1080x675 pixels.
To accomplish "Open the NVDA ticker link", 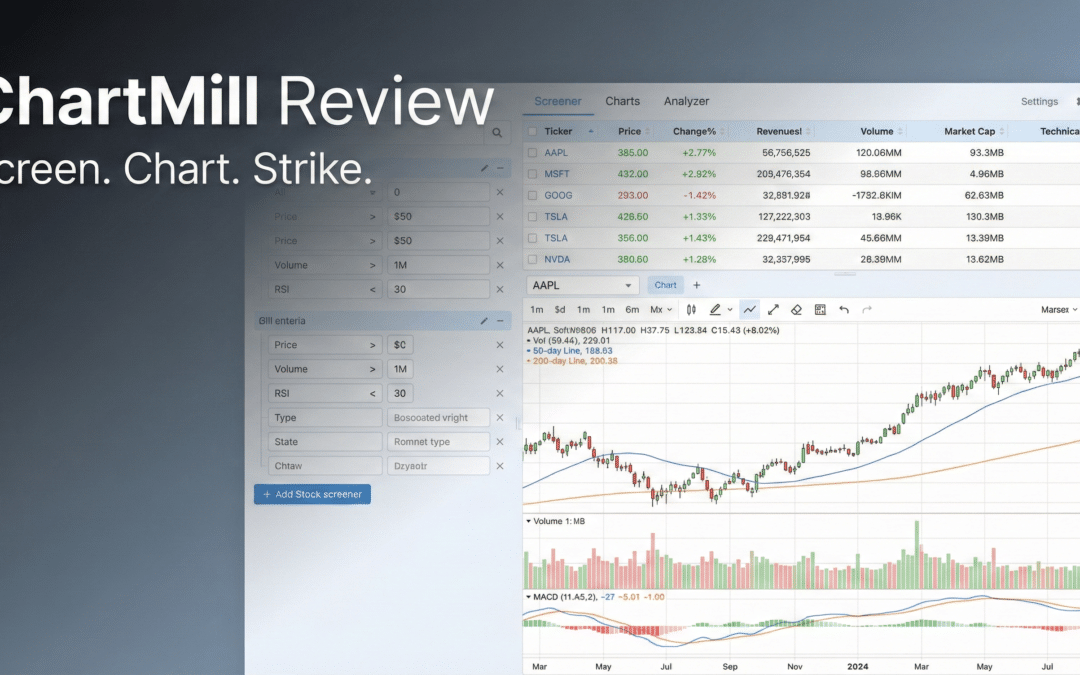I will (557, 260).
